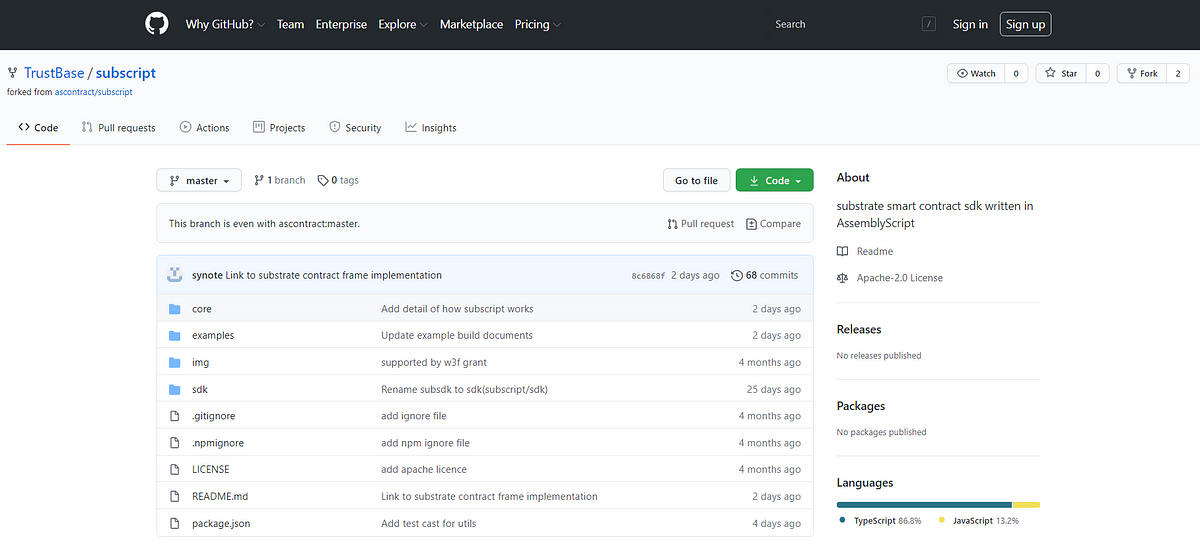Viewport: 1200px width, 548px height.
Task: Click the Go to file button
Action: point(696,181)
